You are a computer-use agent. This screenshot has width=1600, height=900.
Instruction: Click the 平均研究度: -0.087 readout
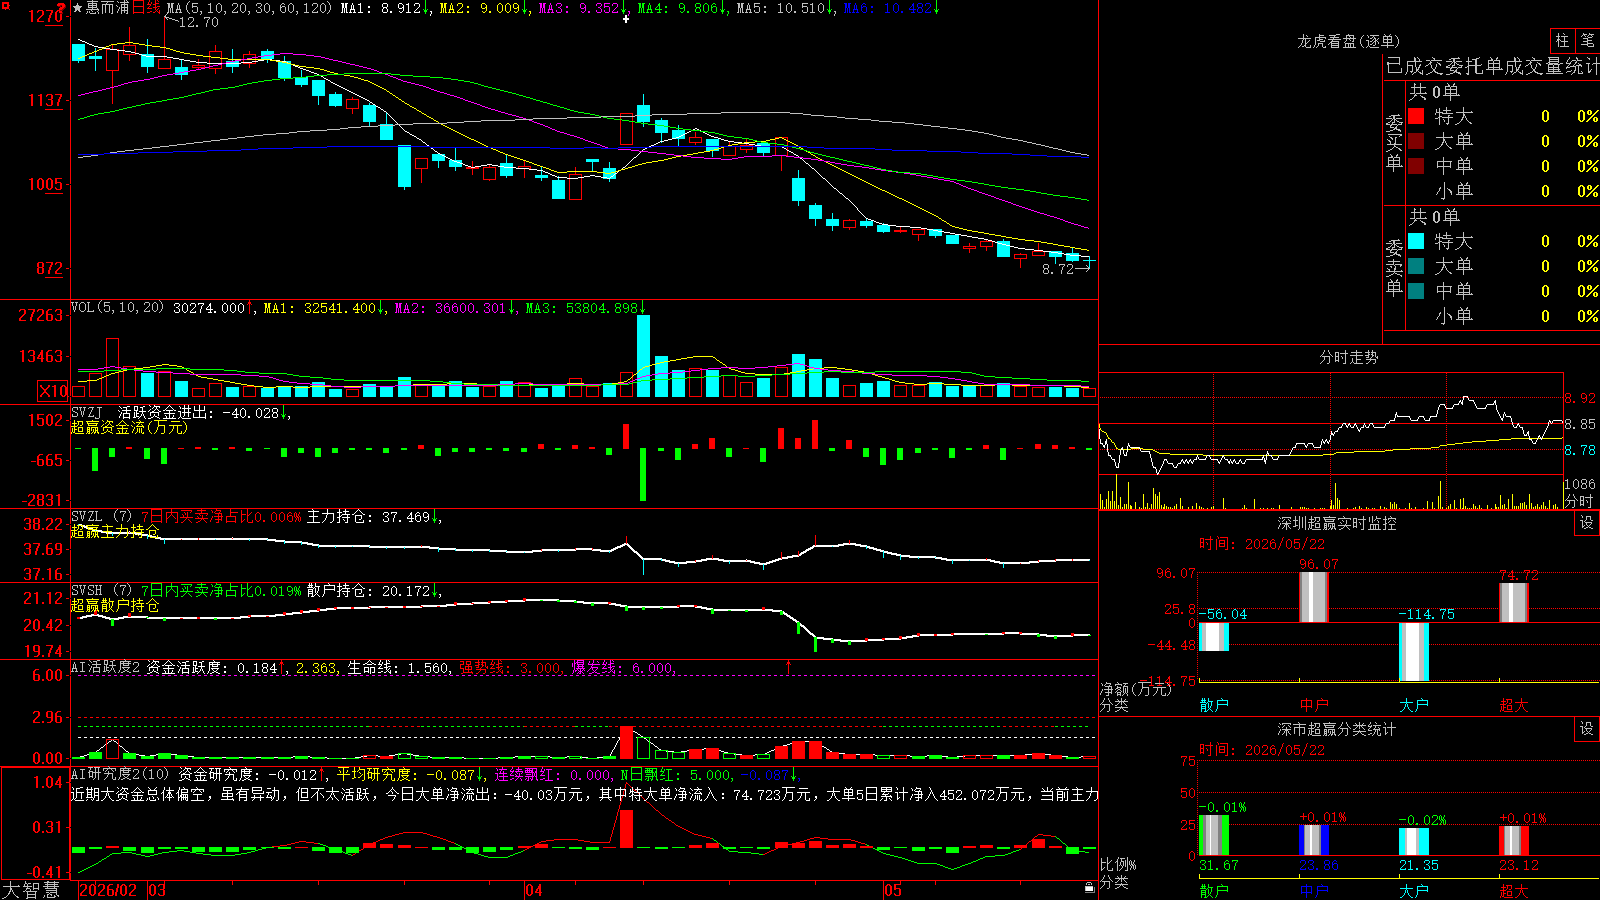pos(406,774)
